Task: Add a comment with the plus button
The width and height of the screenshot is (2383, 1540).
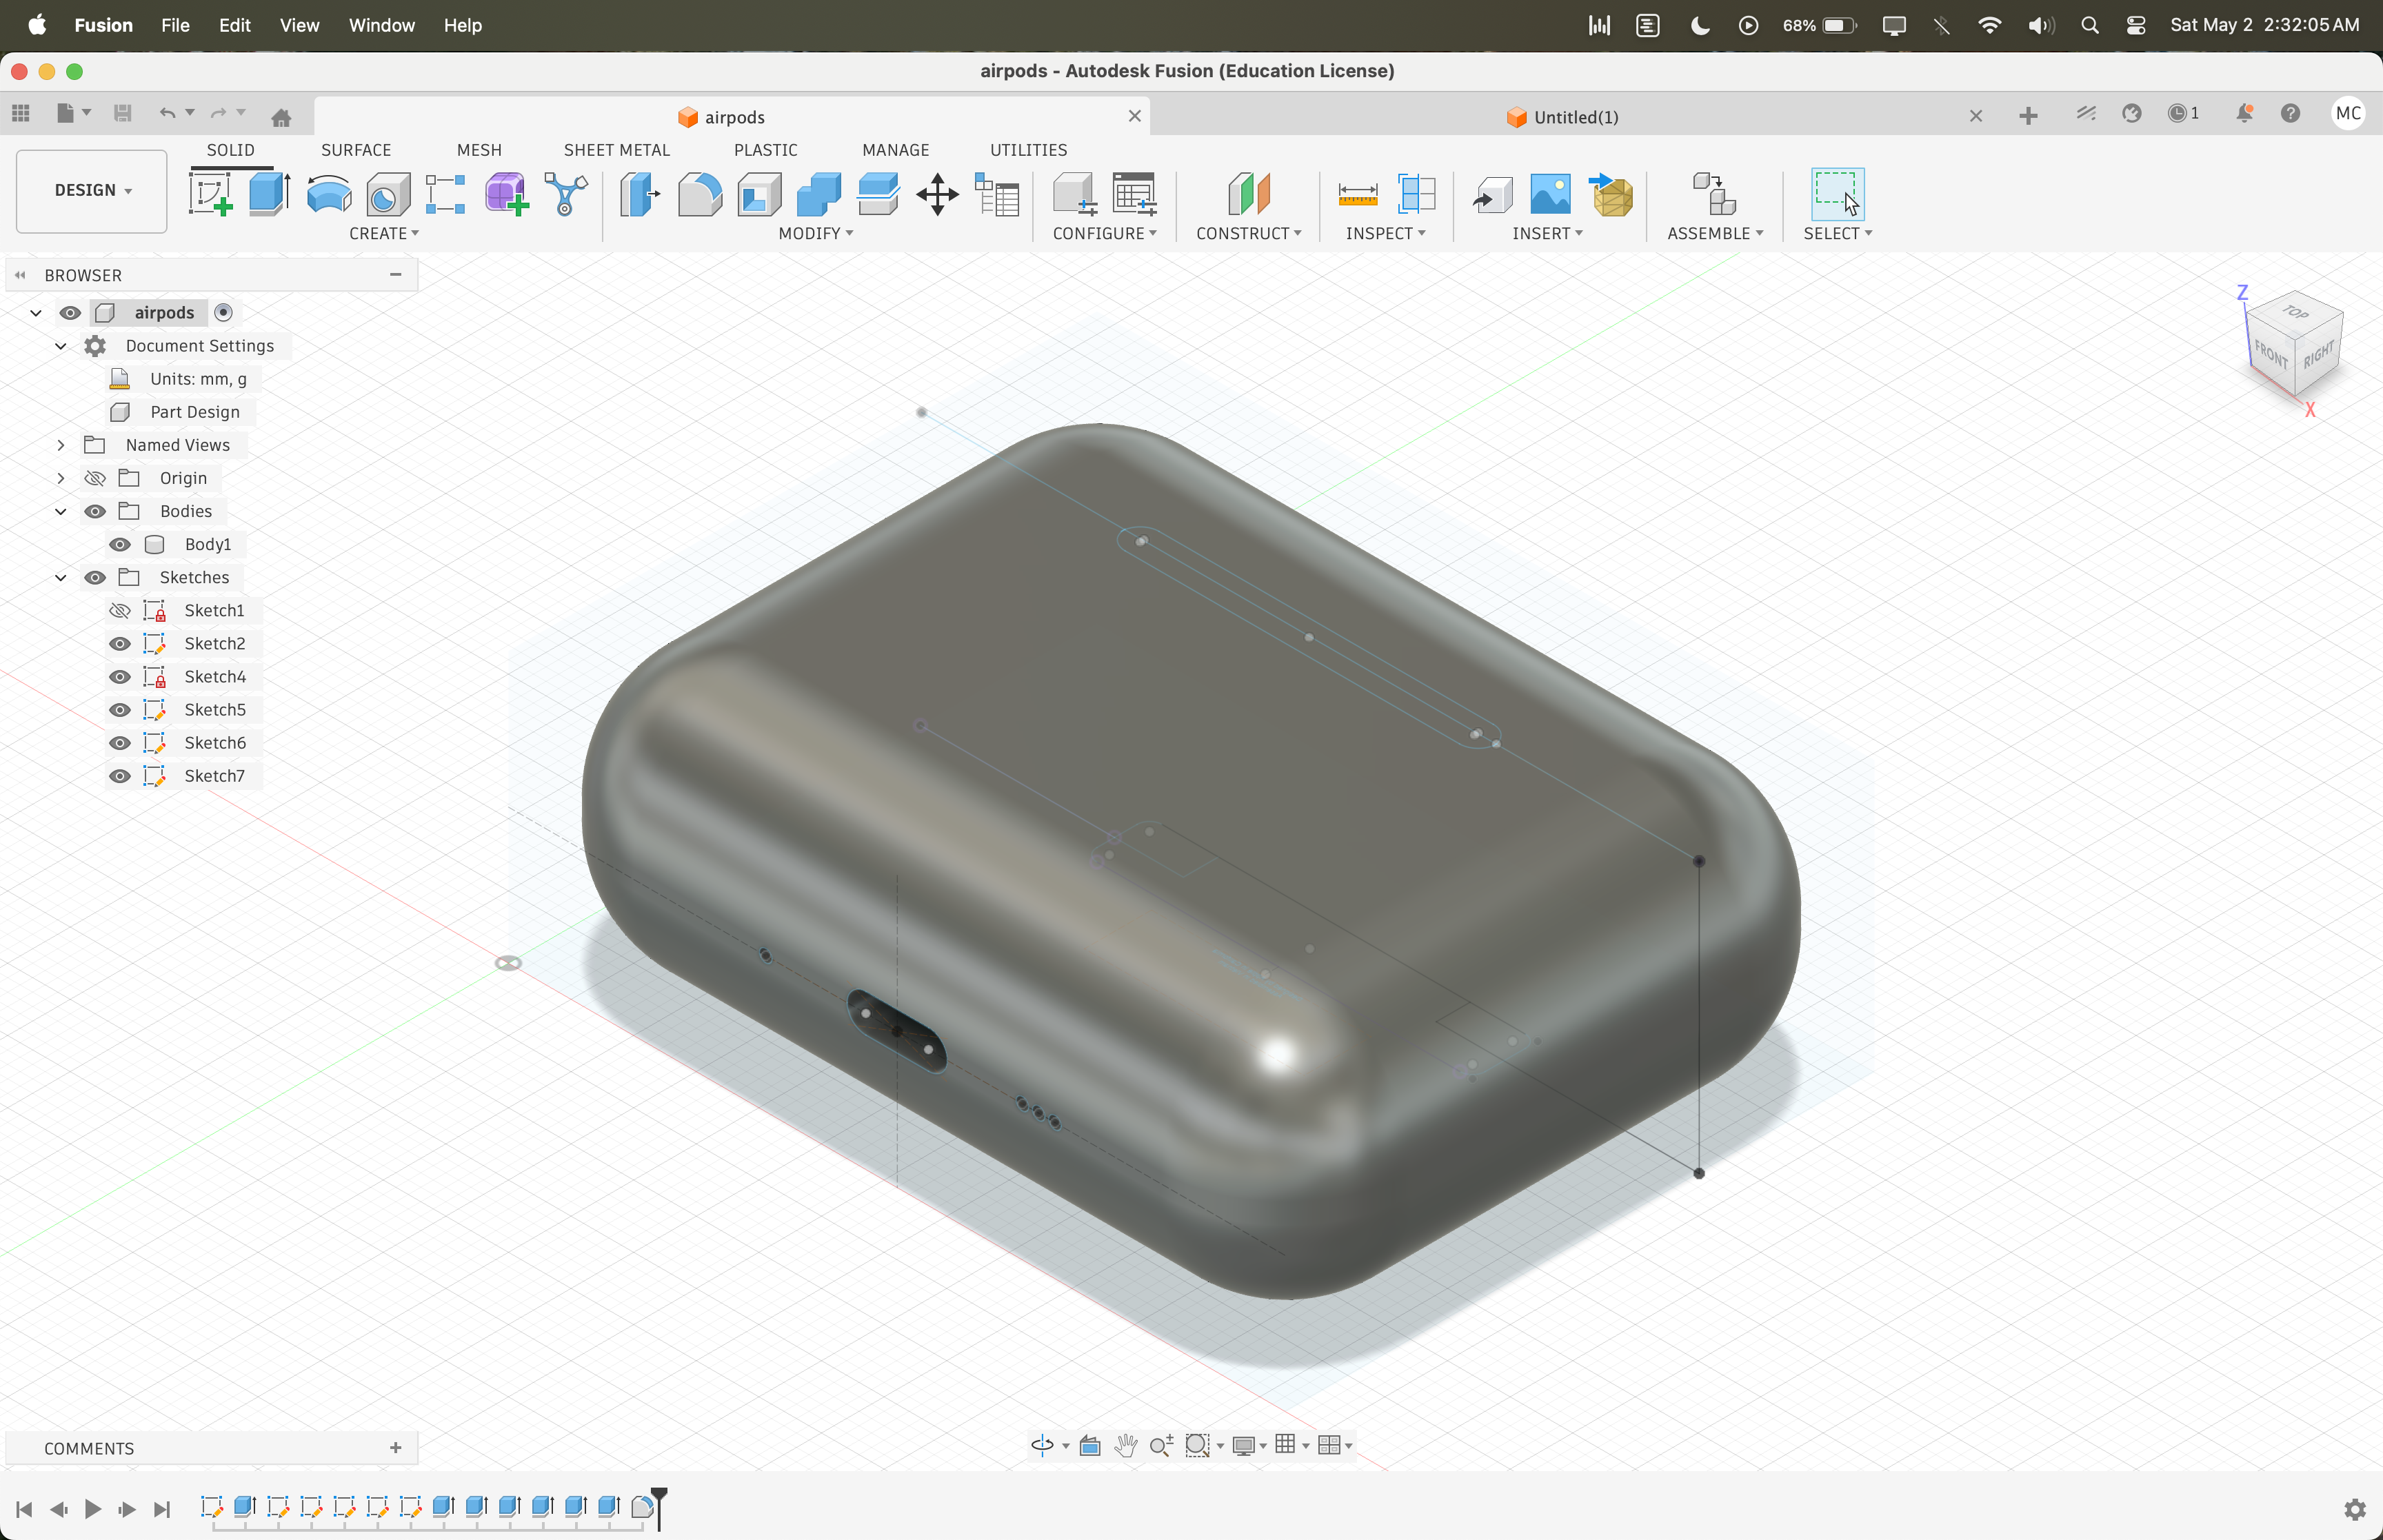Action: (396, 1448)
